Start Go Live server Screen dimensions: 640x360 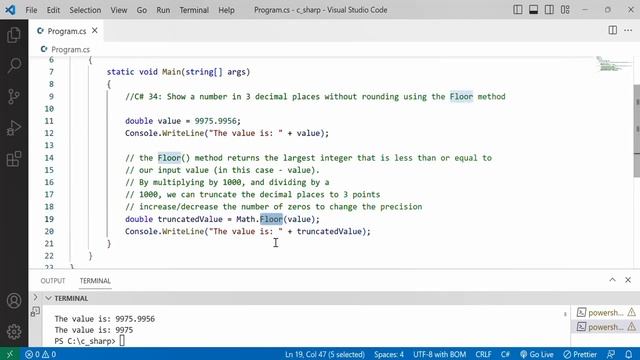point(537,354)
